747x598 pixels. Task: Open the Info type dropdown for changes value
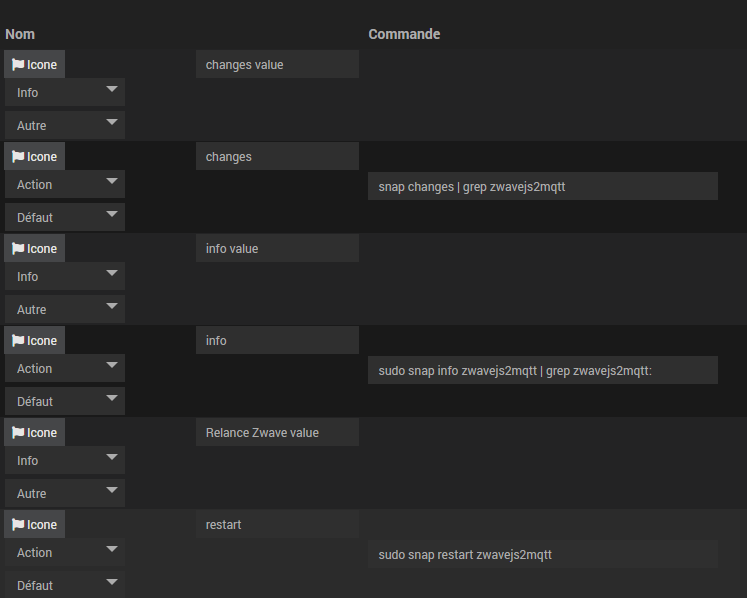pyautogui.click(x=65, y=92)
